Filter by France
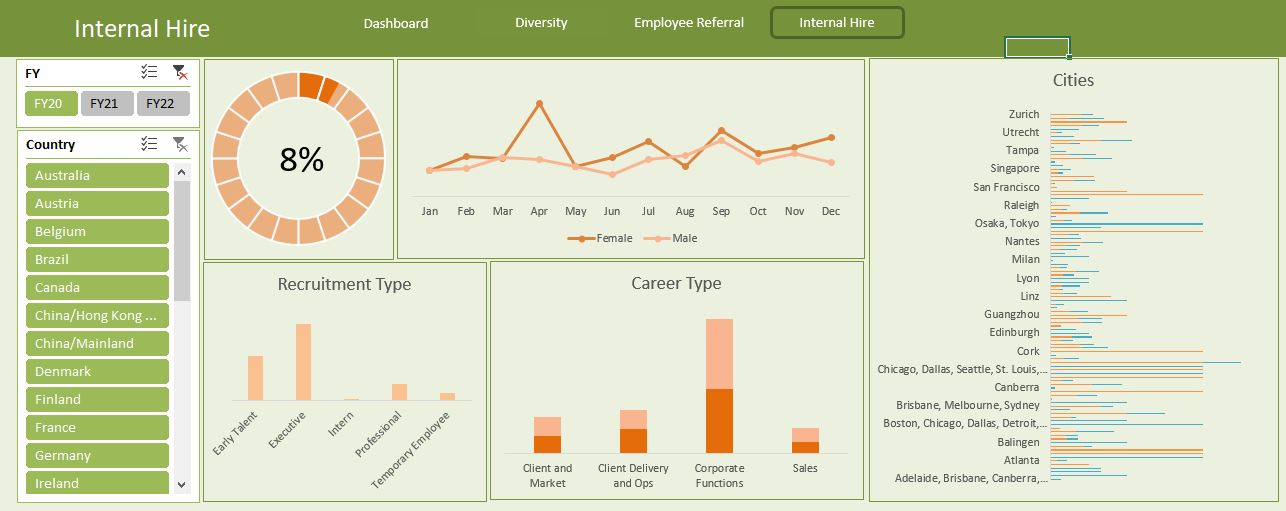This screenshot has width=1286, height=511. tap(97, 427)
